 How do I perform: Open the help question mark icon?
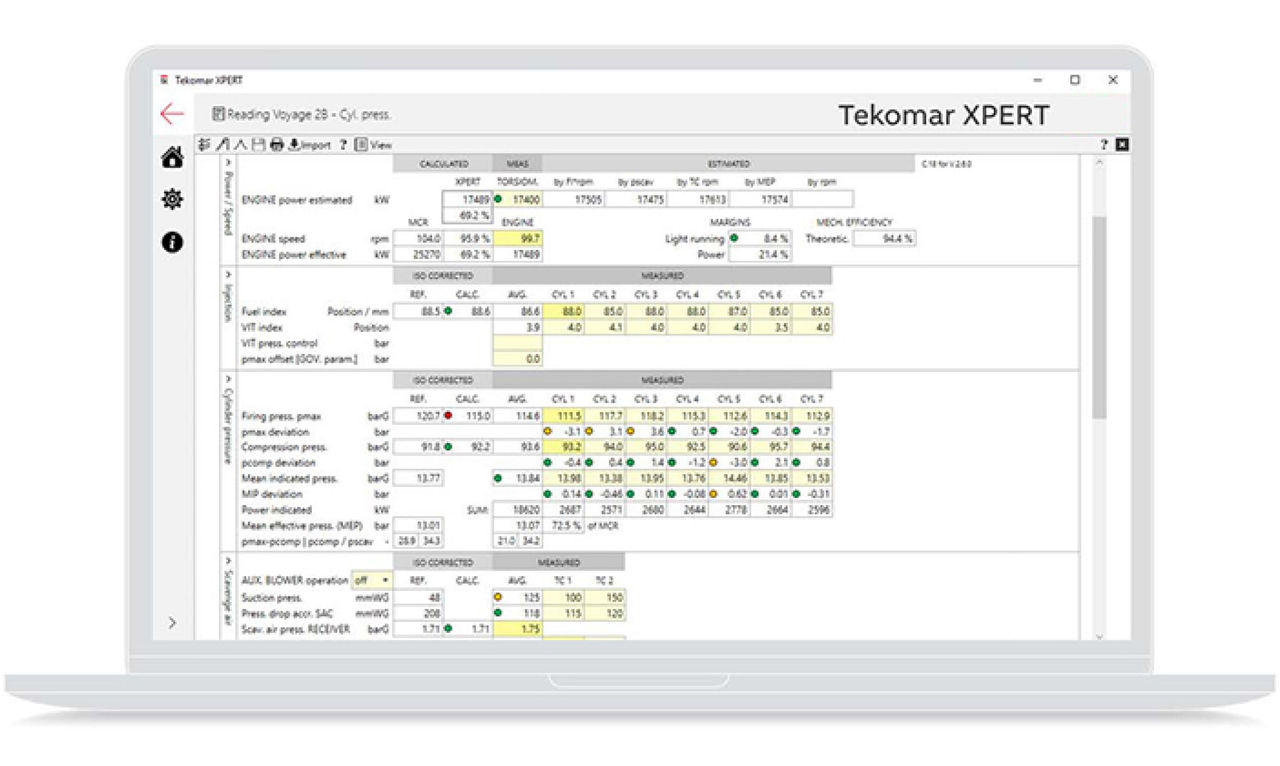(x=344, y=145)
